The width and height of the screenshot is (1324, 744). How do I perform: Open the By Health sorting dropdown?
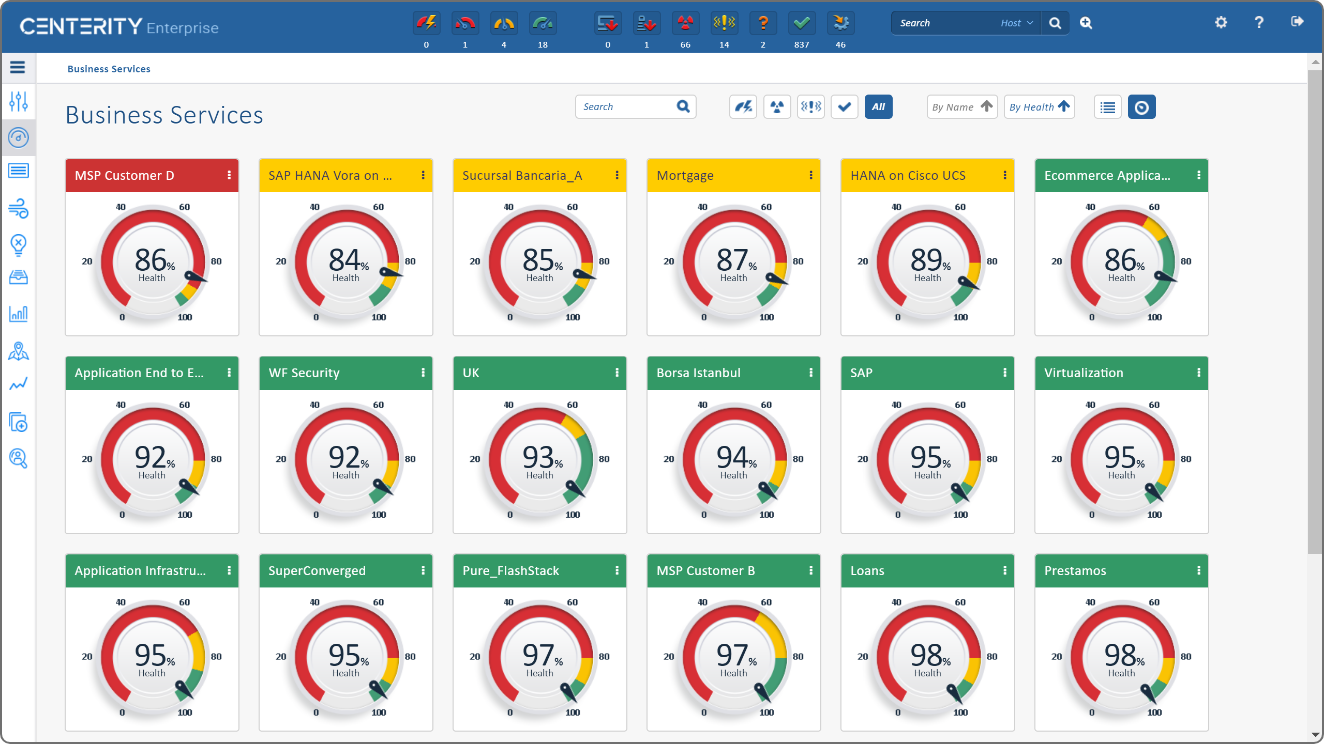pos(1039,106)
